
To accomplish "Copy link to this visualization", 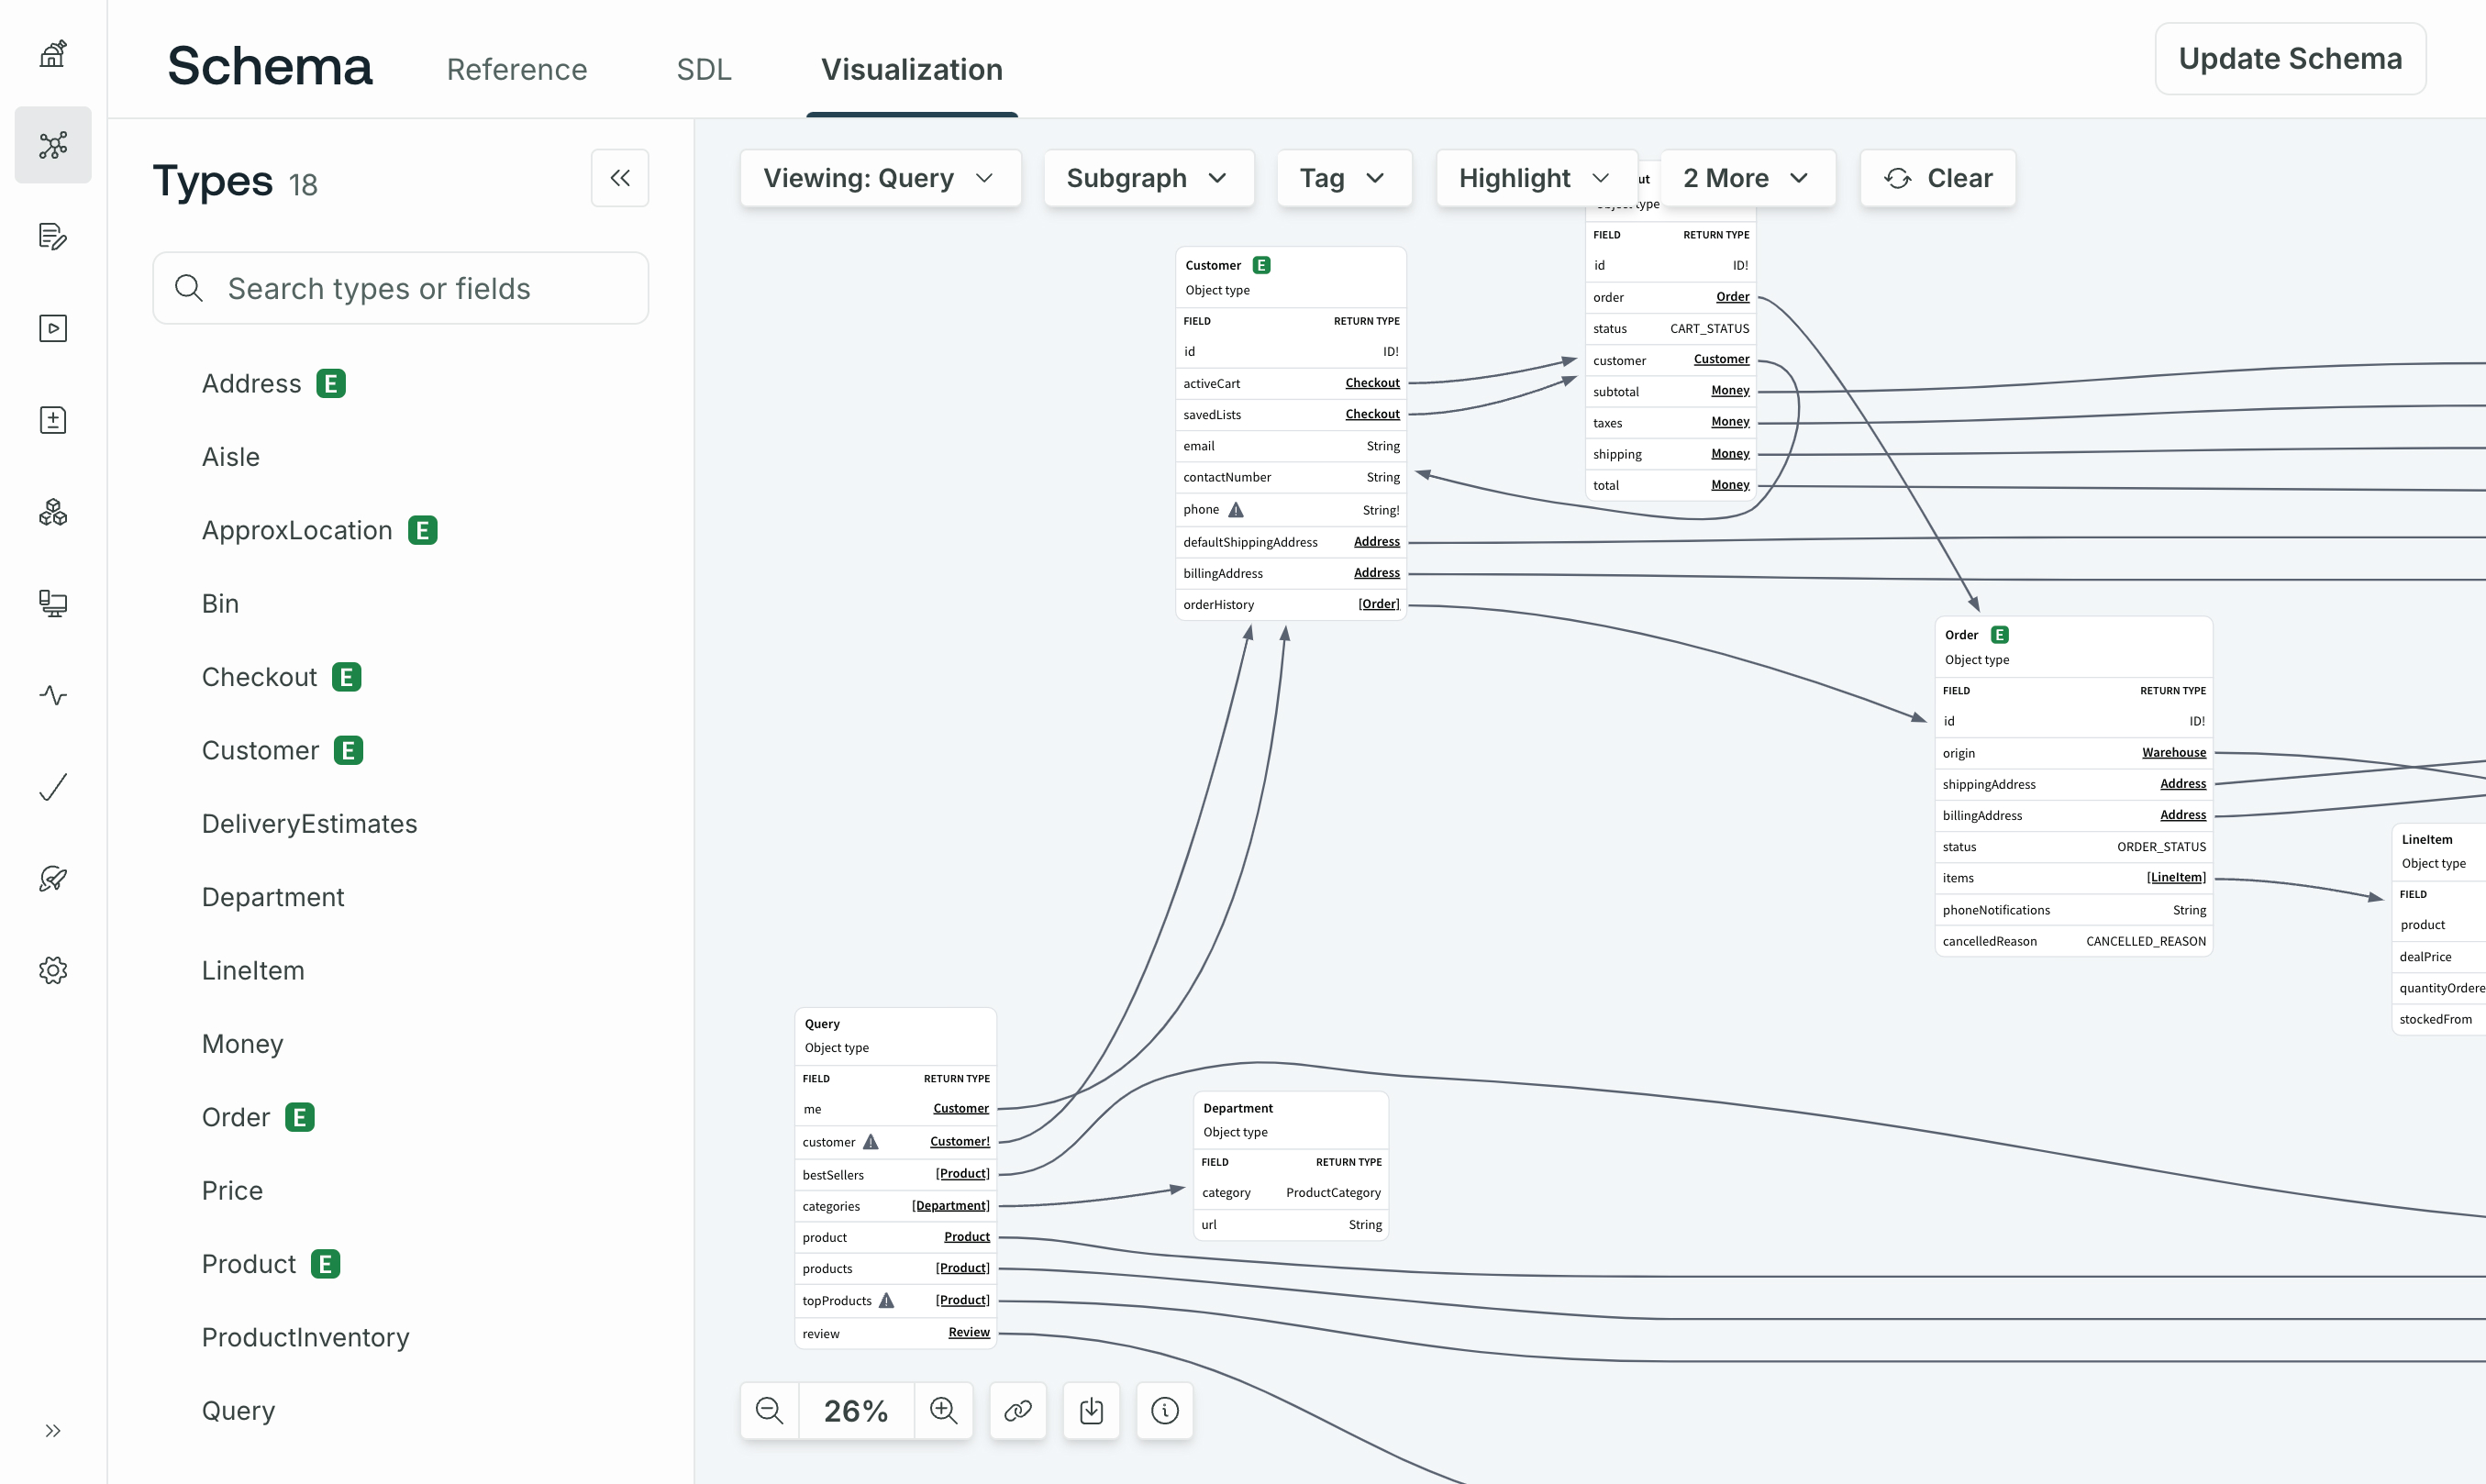I will coord(1018,1411).
